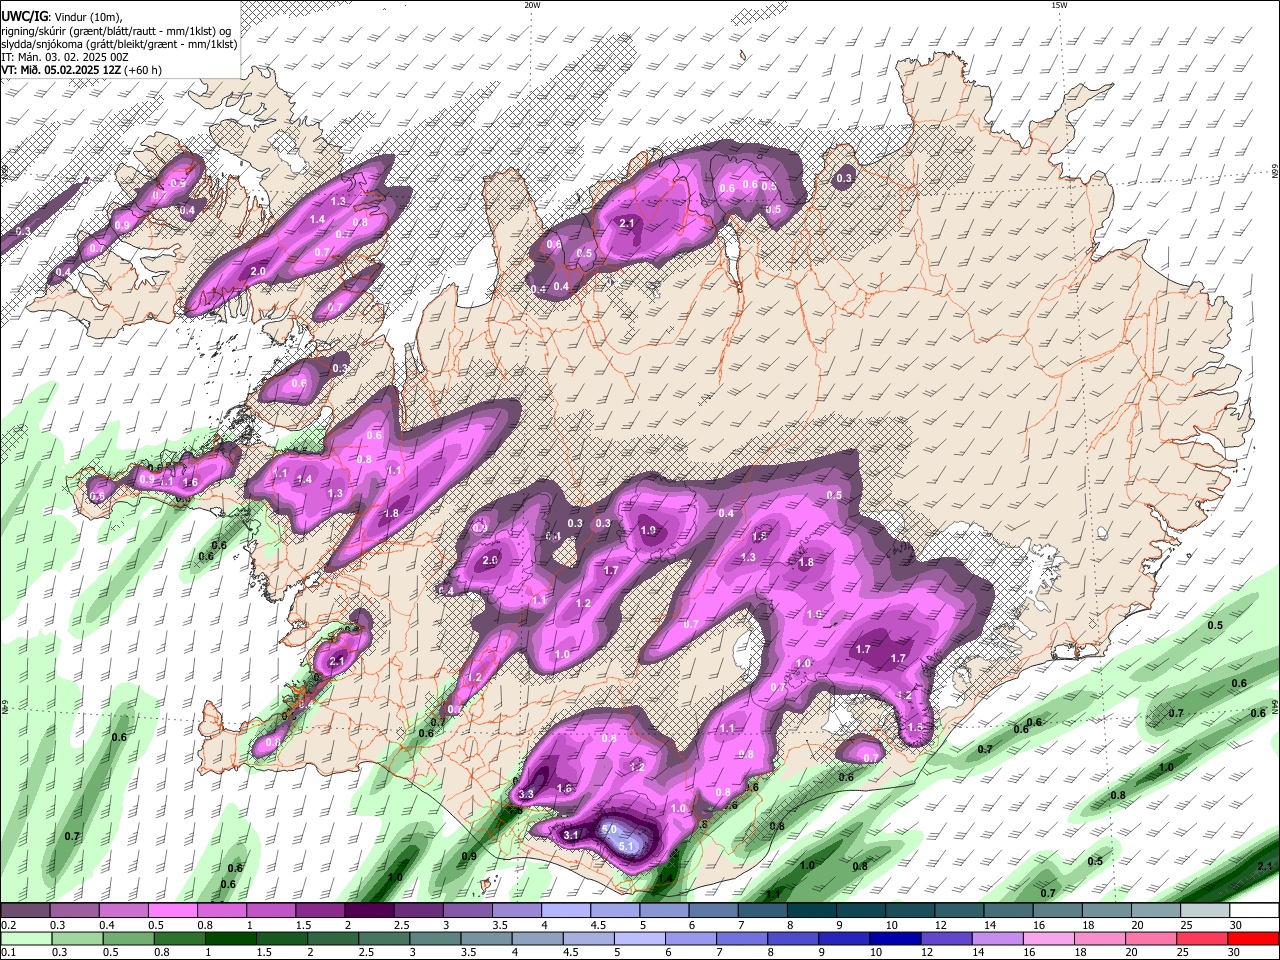This screenshot has width=1280, height=960.
Task: Click the 30 label on the rain scale
Action: pyautogui.click(x=1233, y=953)
